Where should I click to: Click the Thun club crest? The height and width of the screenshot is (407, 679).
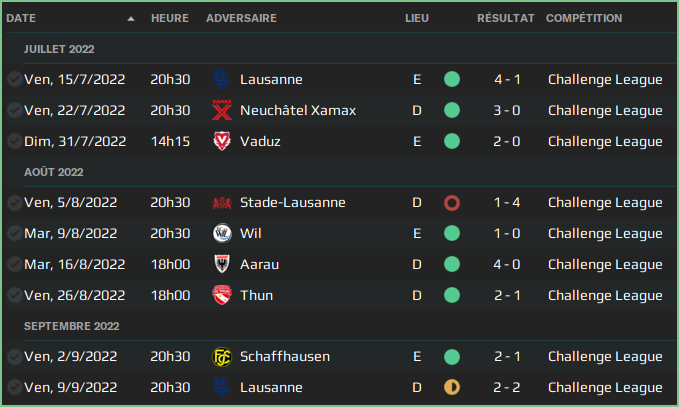(222, 296)
